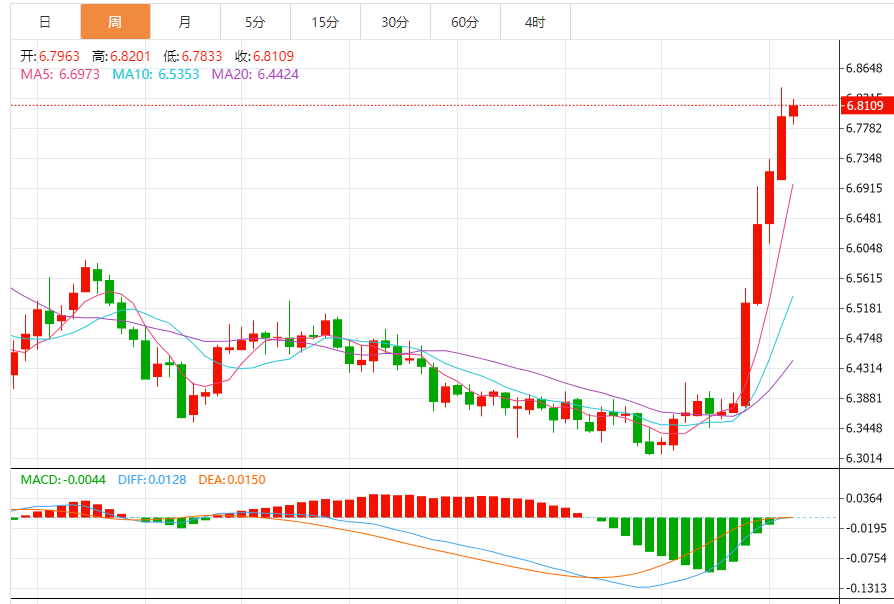
Task: Click the rightmost latest candlestick
Action: click(793, 110)
